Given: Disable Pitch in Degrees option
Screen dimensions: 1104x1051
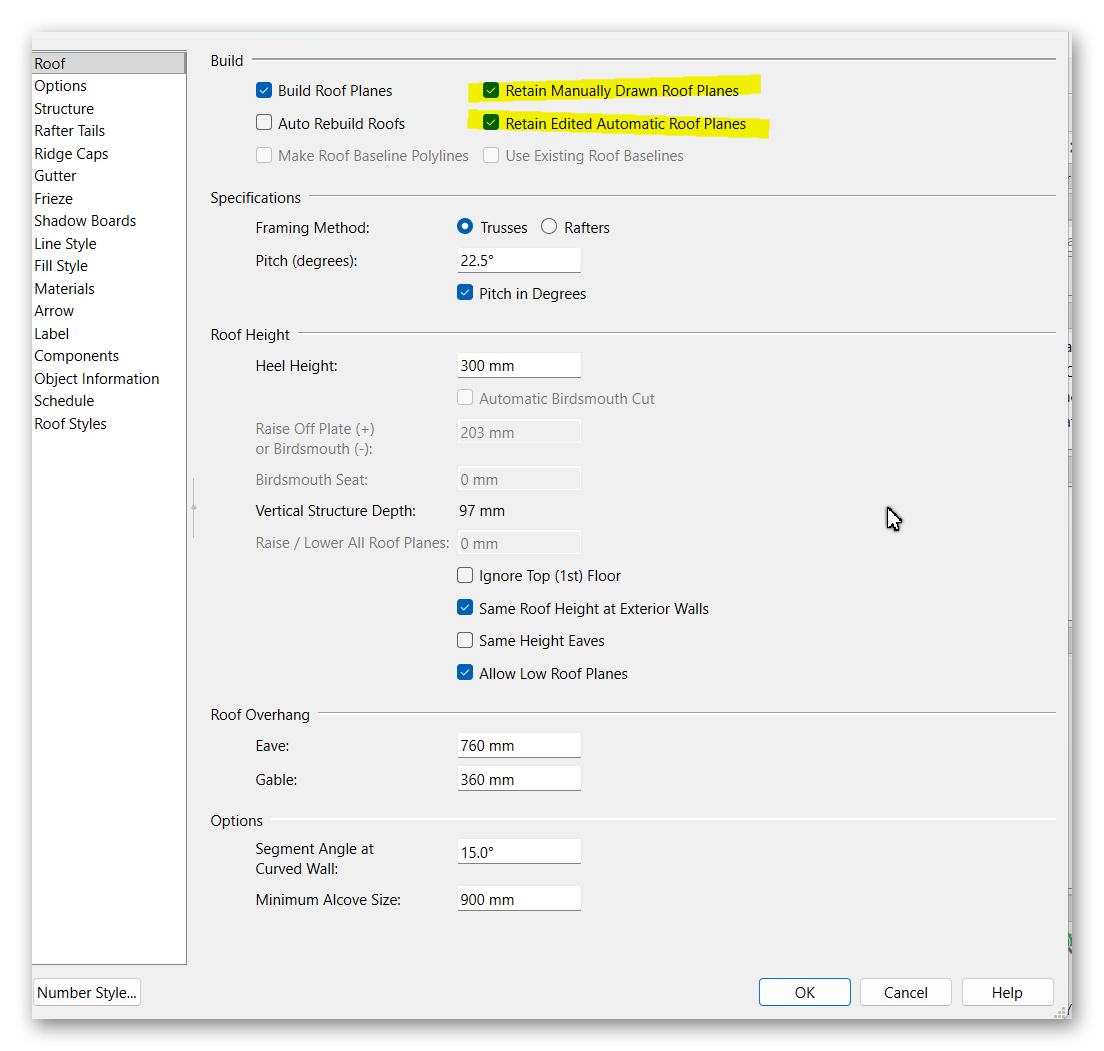Looking at the screenshot, I should click(x=465, y=294).
